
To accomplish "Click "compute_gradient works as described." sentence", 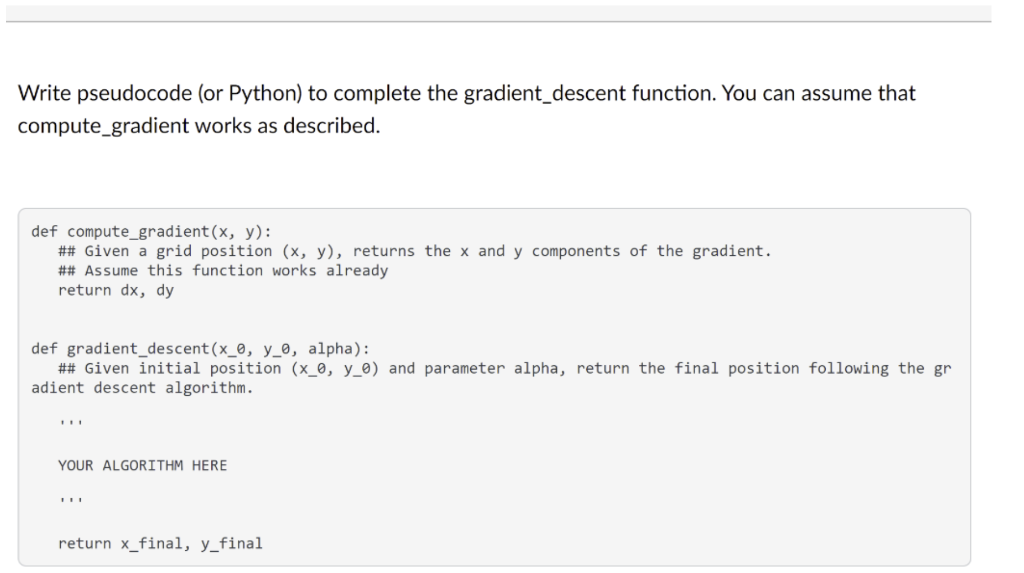I will tap(199, 130).
